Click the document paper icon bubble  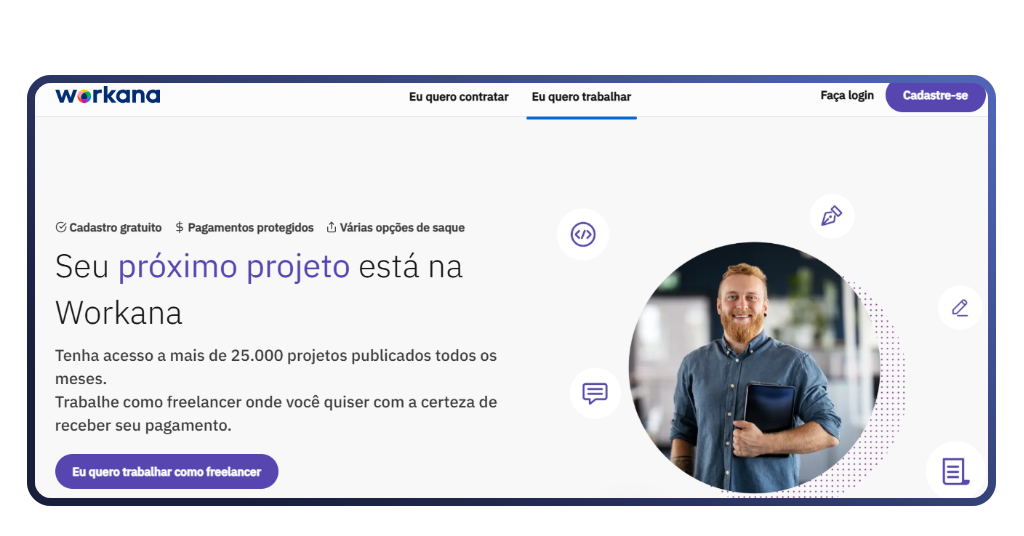(955, 471)
